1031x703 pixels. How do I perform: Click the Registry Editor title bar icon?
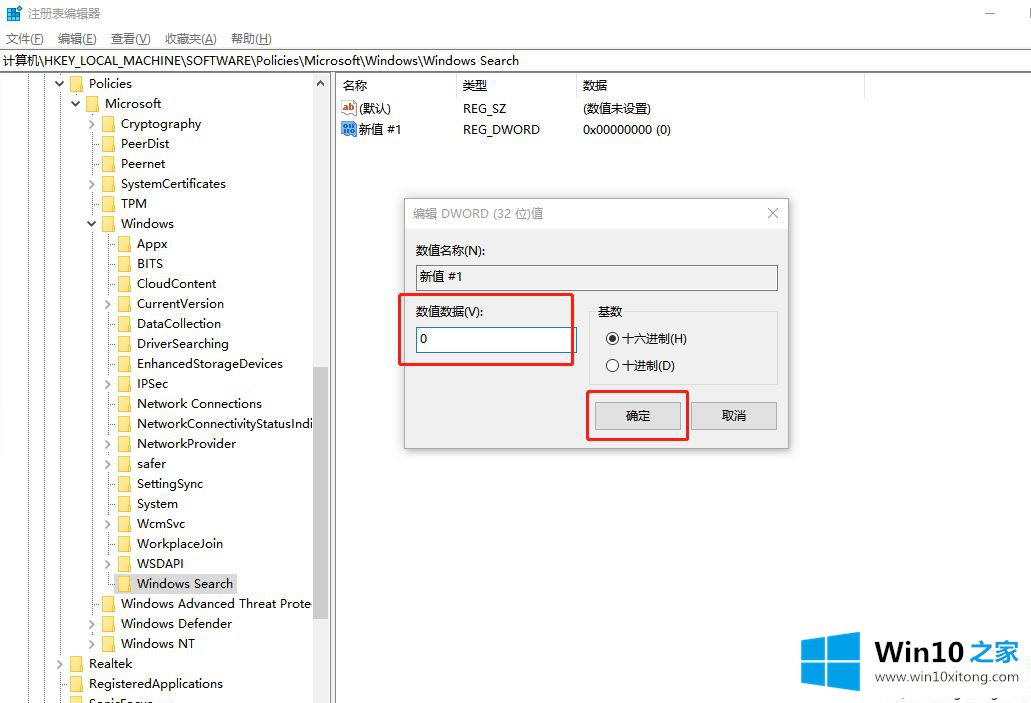click(14, 14)
